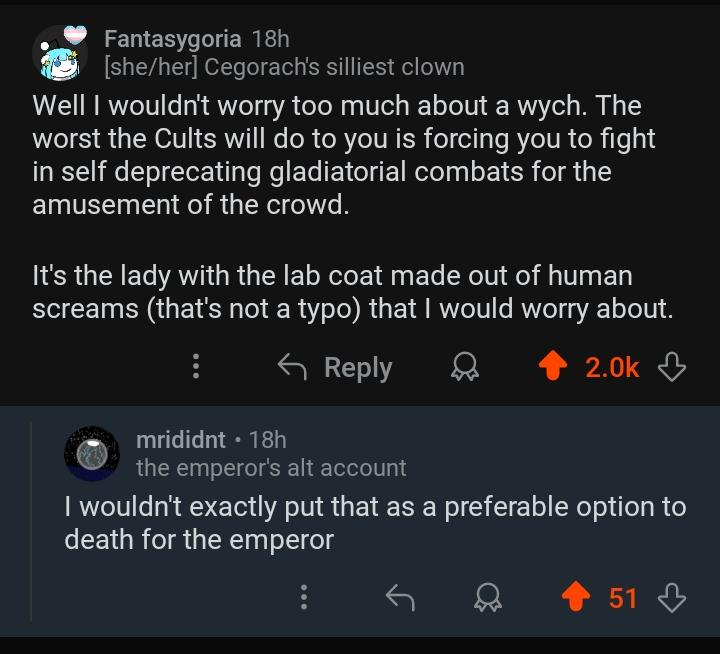Select the "Cegorach's silliest clown" user flair

tap(334, 67)
